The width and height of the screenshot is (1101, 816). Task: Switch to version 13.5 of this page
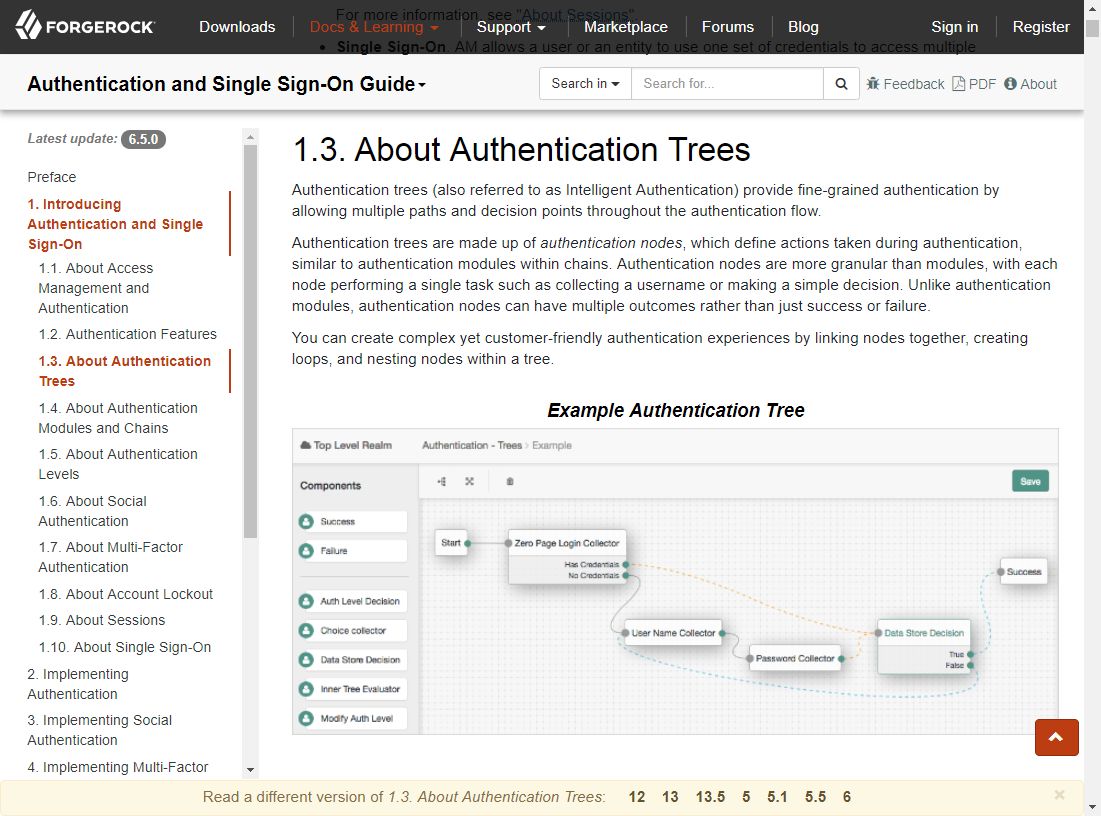coord(710,797)
